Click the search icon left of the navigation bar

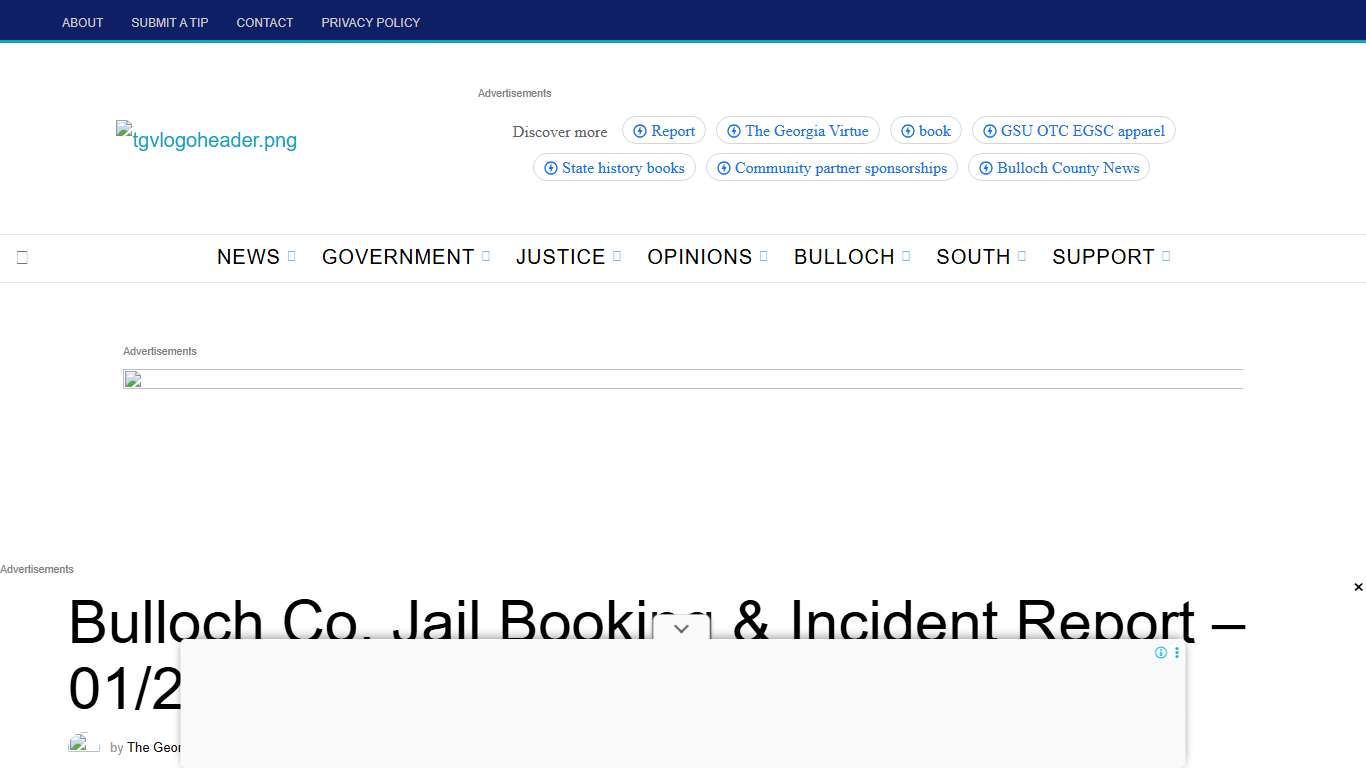[22, 257]
